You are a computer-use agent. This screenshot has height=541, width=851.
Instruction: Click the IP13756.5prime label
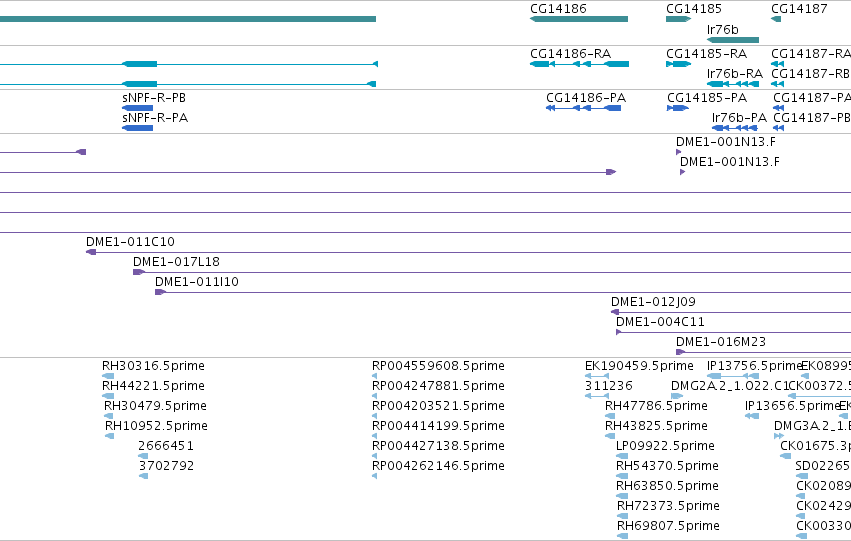point(754,366)
